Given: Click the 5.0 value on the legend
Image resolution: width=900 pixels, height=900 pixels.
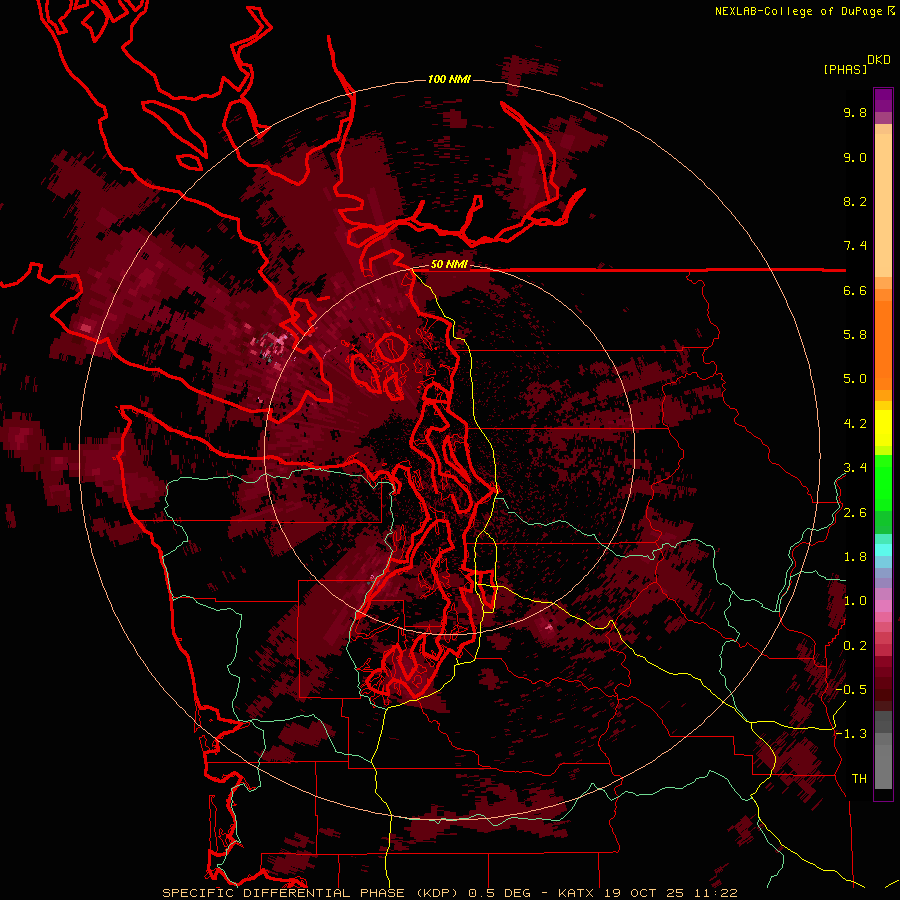Looking at the screenshot, I should tap(855, 379).
